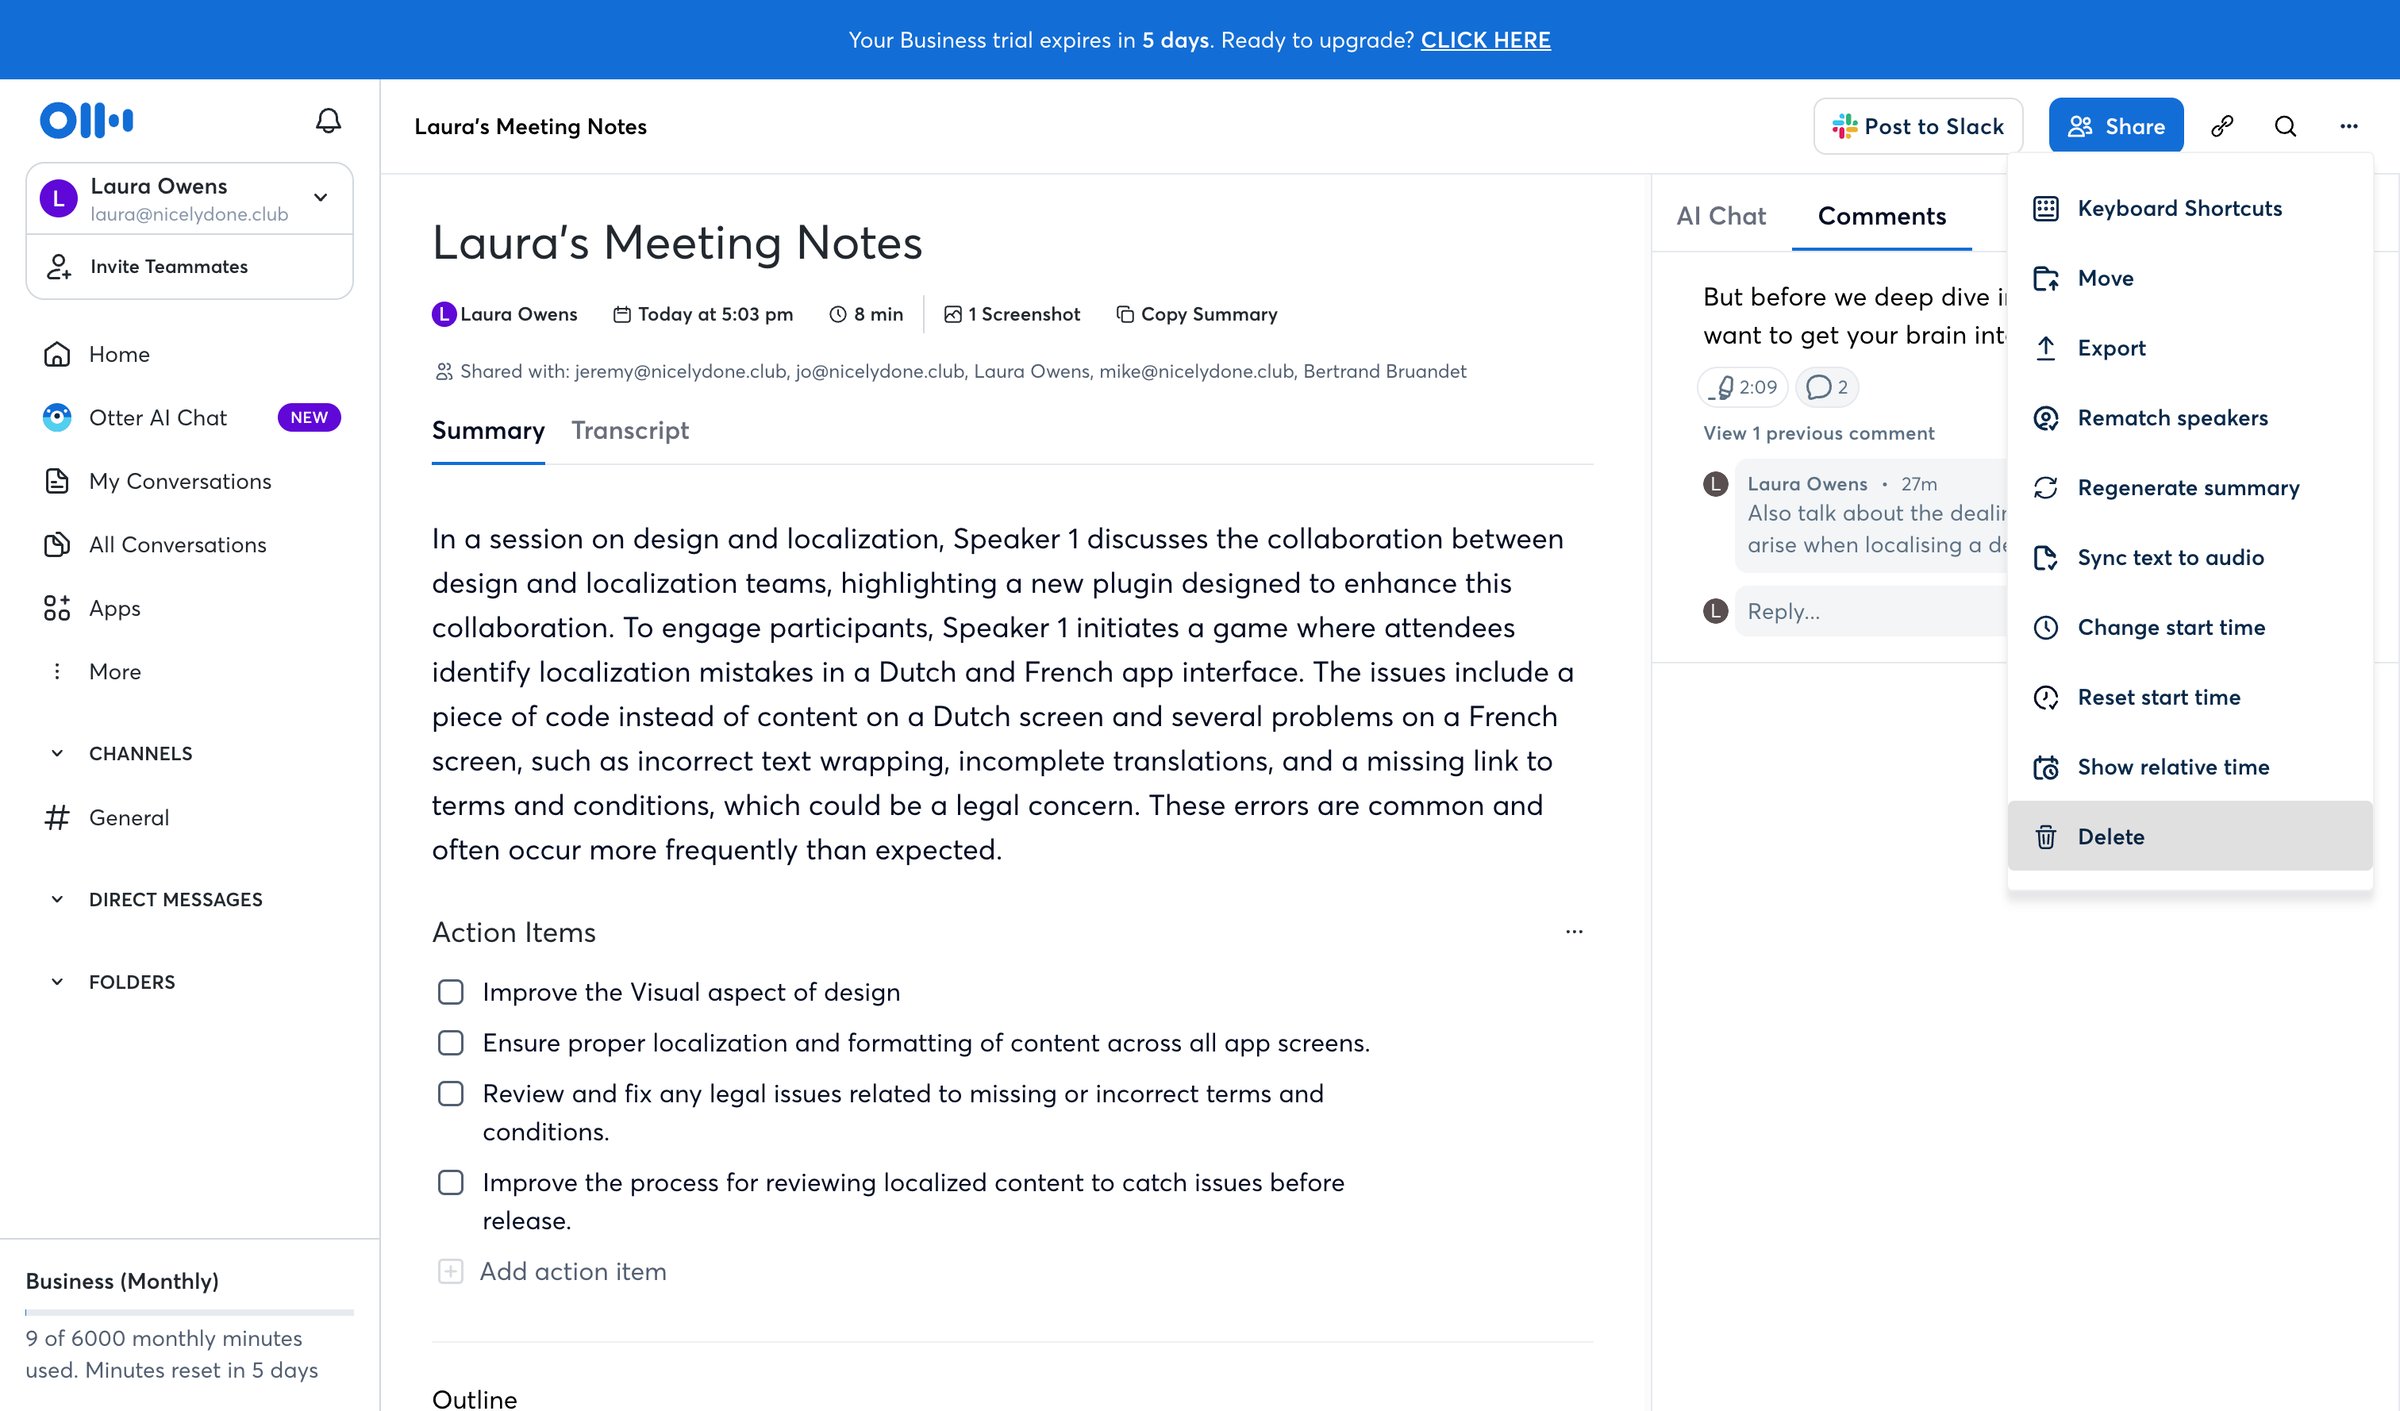The width and height of the screenshot is (2400, 1411).
Task: Click the CLICK HERE upgrade link
Action: pyautogui.click(x=1485, y=40)
